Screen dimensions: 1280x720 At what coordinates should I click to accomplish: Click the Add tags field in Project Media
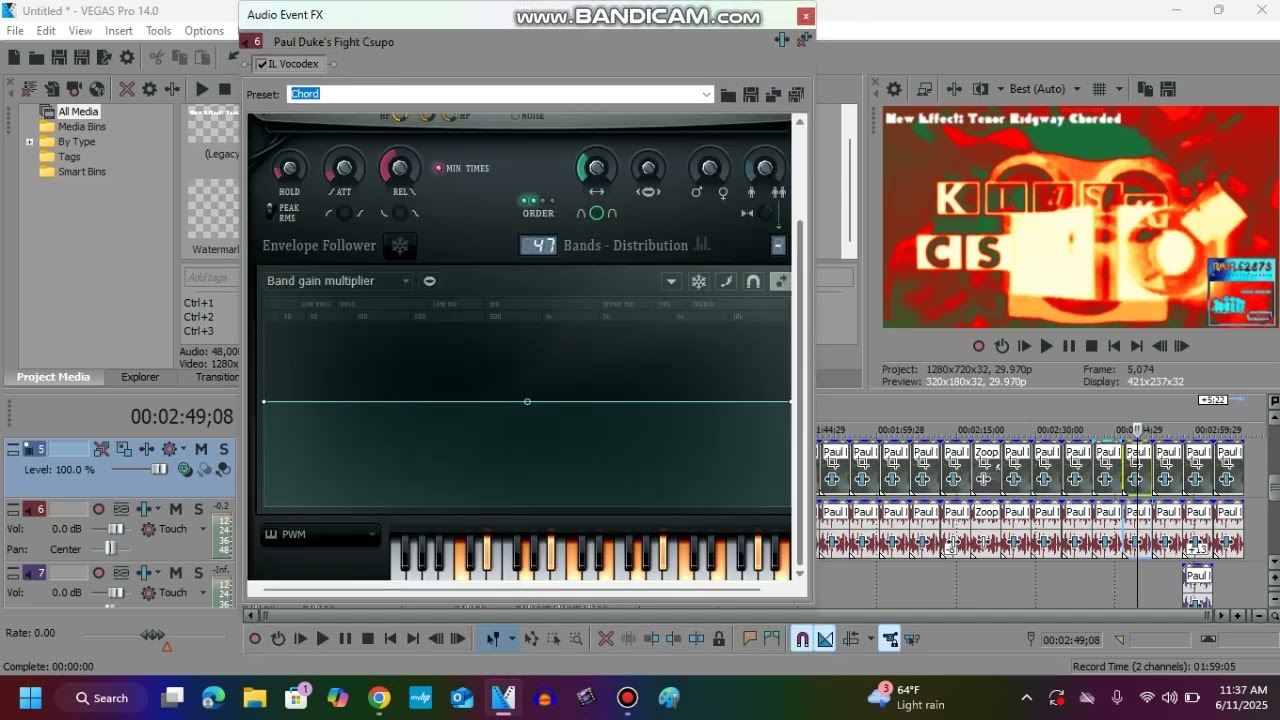(x=210, y=277)
